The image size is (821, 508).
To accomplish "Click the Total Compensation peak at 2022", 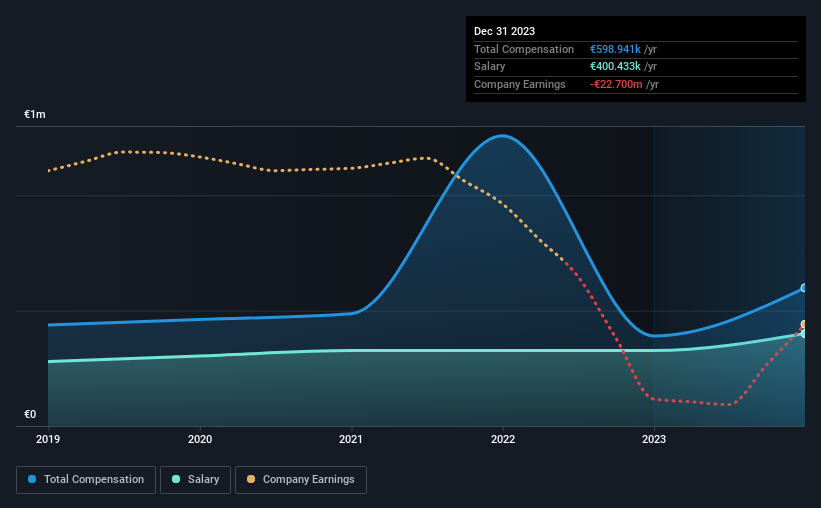I will 503,136.
